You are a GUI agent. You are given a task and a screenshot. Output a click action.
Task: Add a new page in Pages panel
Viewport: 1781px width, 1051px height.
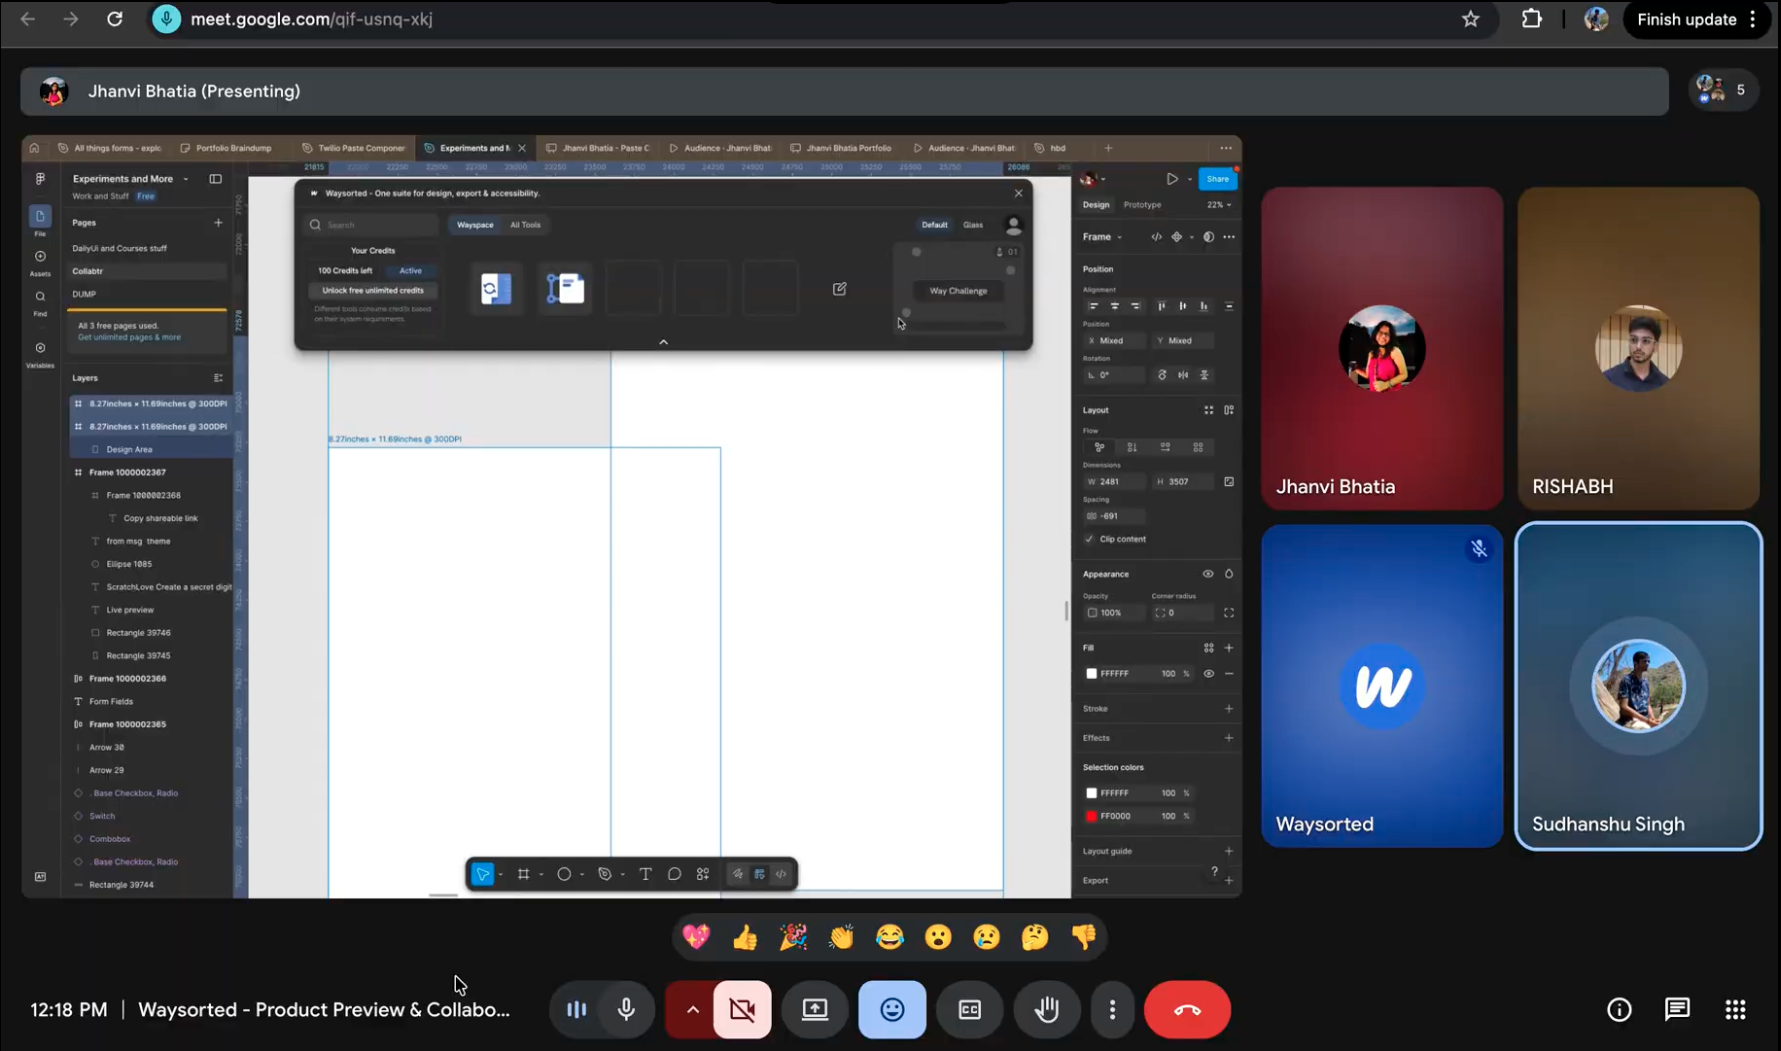tap(218, 223)
